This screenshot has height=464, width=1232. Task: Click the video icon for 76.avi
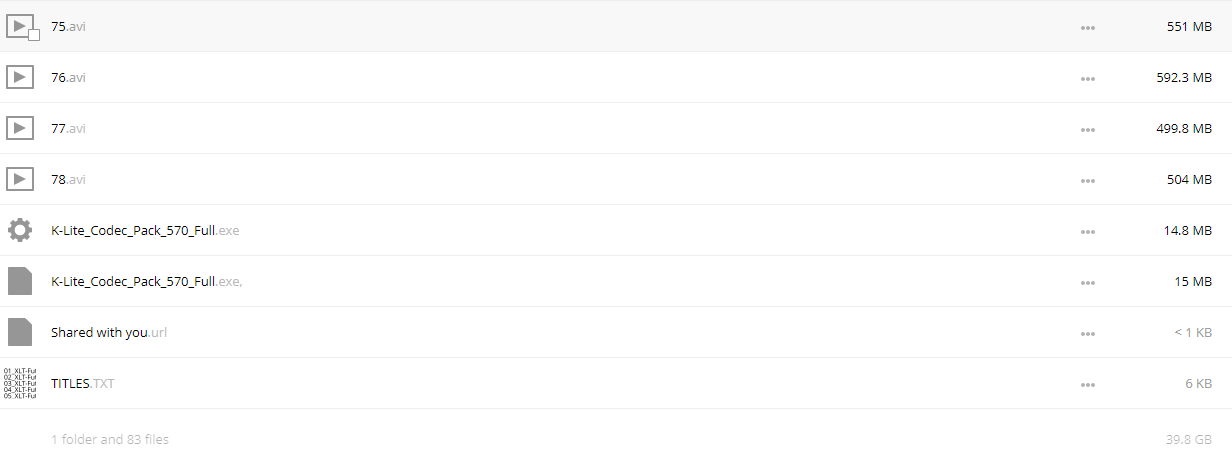20,77
